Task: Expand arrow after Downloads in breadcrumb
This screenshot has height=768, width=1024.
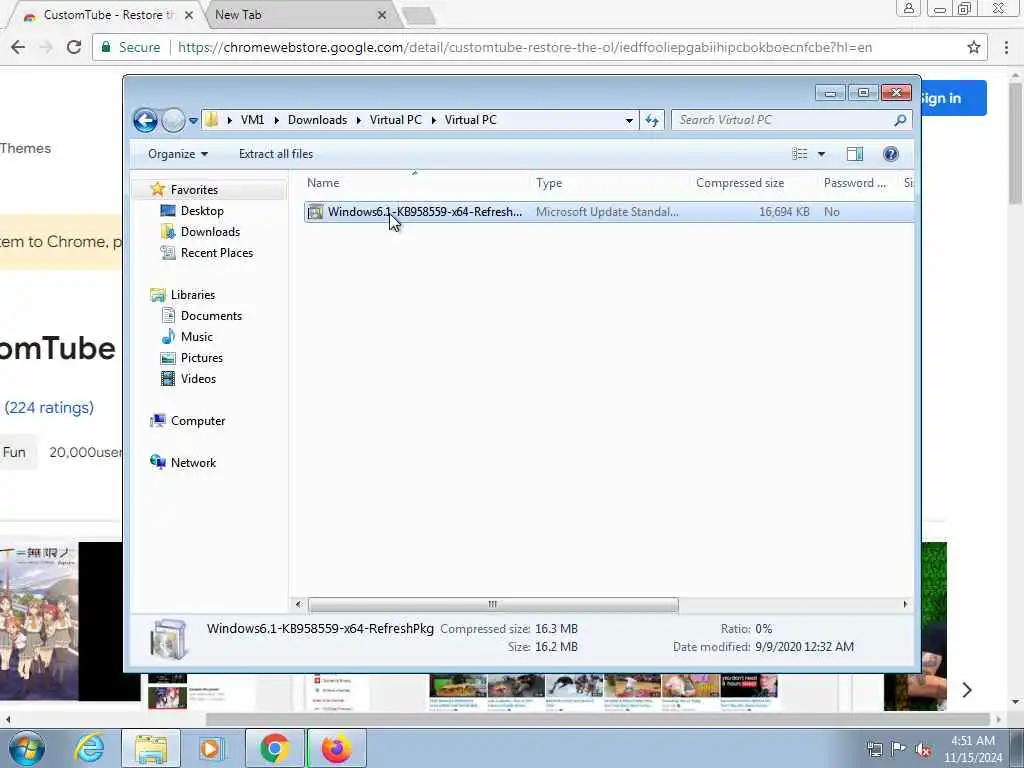Action: [359, 120]
